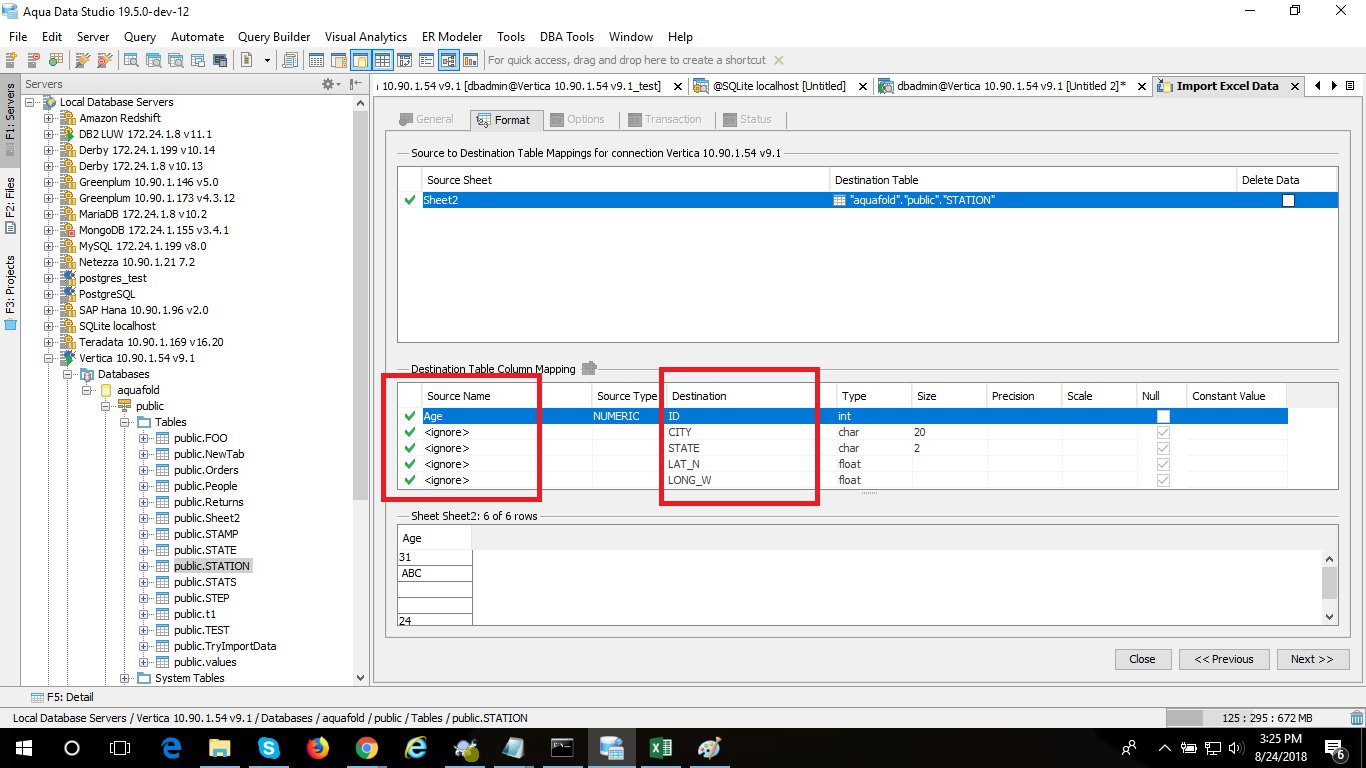
Task: Dismiss the quick access shortcut bar with its X
Action: (x=779, y=60)
